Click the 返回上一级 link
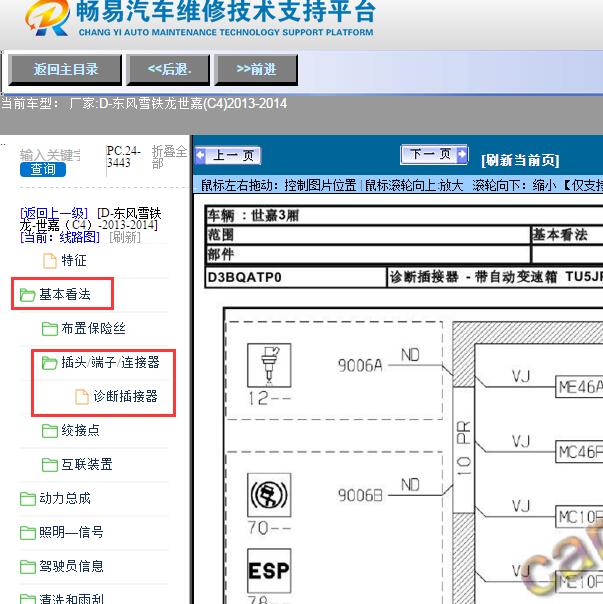 pyautogui.click(x=54, y=213)
